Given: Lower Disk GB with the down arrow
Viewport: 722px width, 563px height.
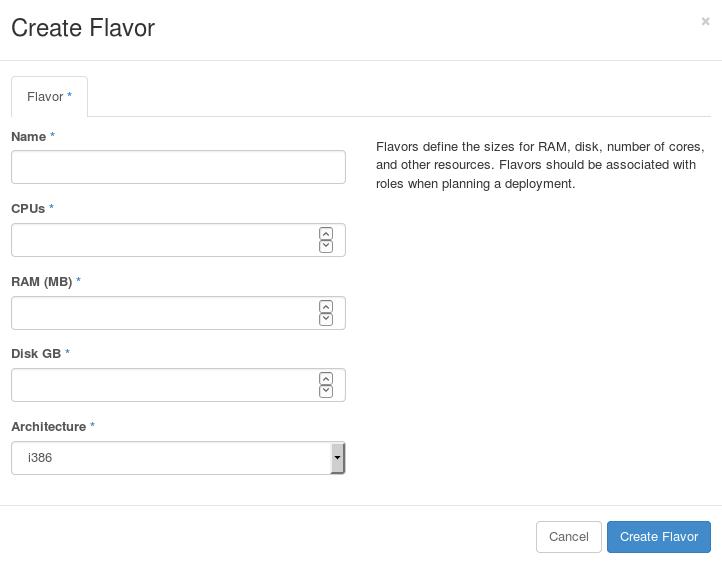Looking at the screenshot, I should 326,391.
